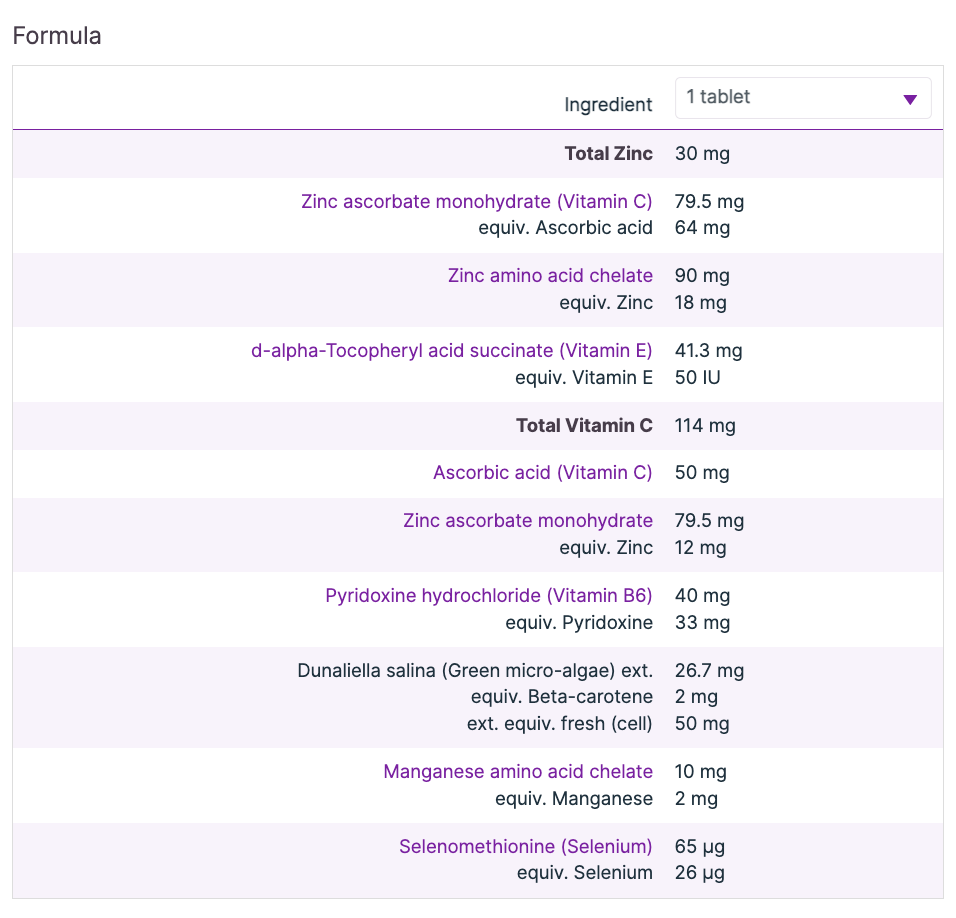Click the 50 IU Vitamin E value
The width and height of the screenshot is (956, 918).
pyautogui.click(x=697, y=378)
